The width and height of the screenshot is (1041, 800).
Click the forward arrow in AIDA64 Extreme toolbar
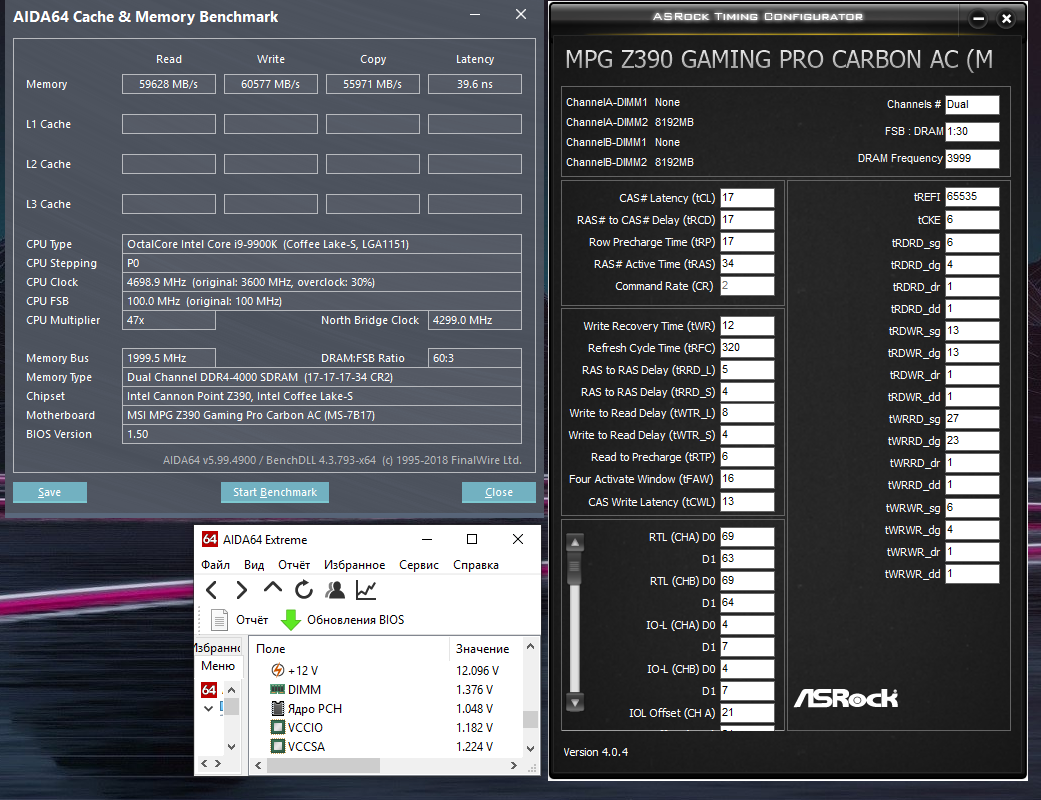(x=242, y=590)
